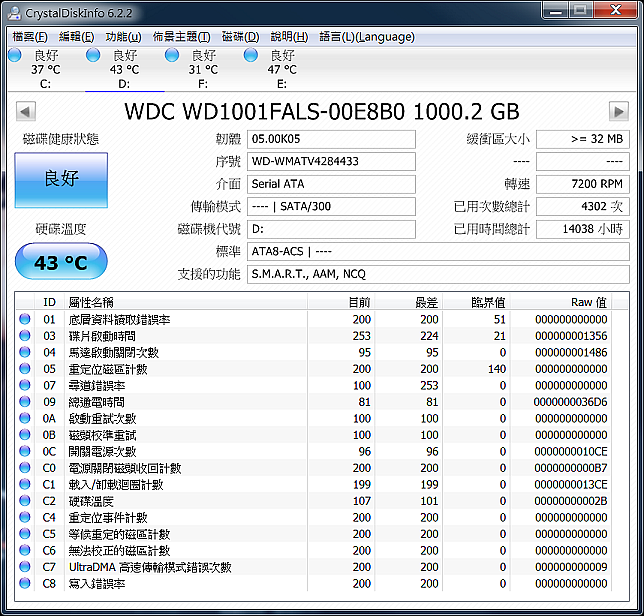The image size is (644, 616).
Task: Go to next disk with right arrow
Action: pos(619,111)
